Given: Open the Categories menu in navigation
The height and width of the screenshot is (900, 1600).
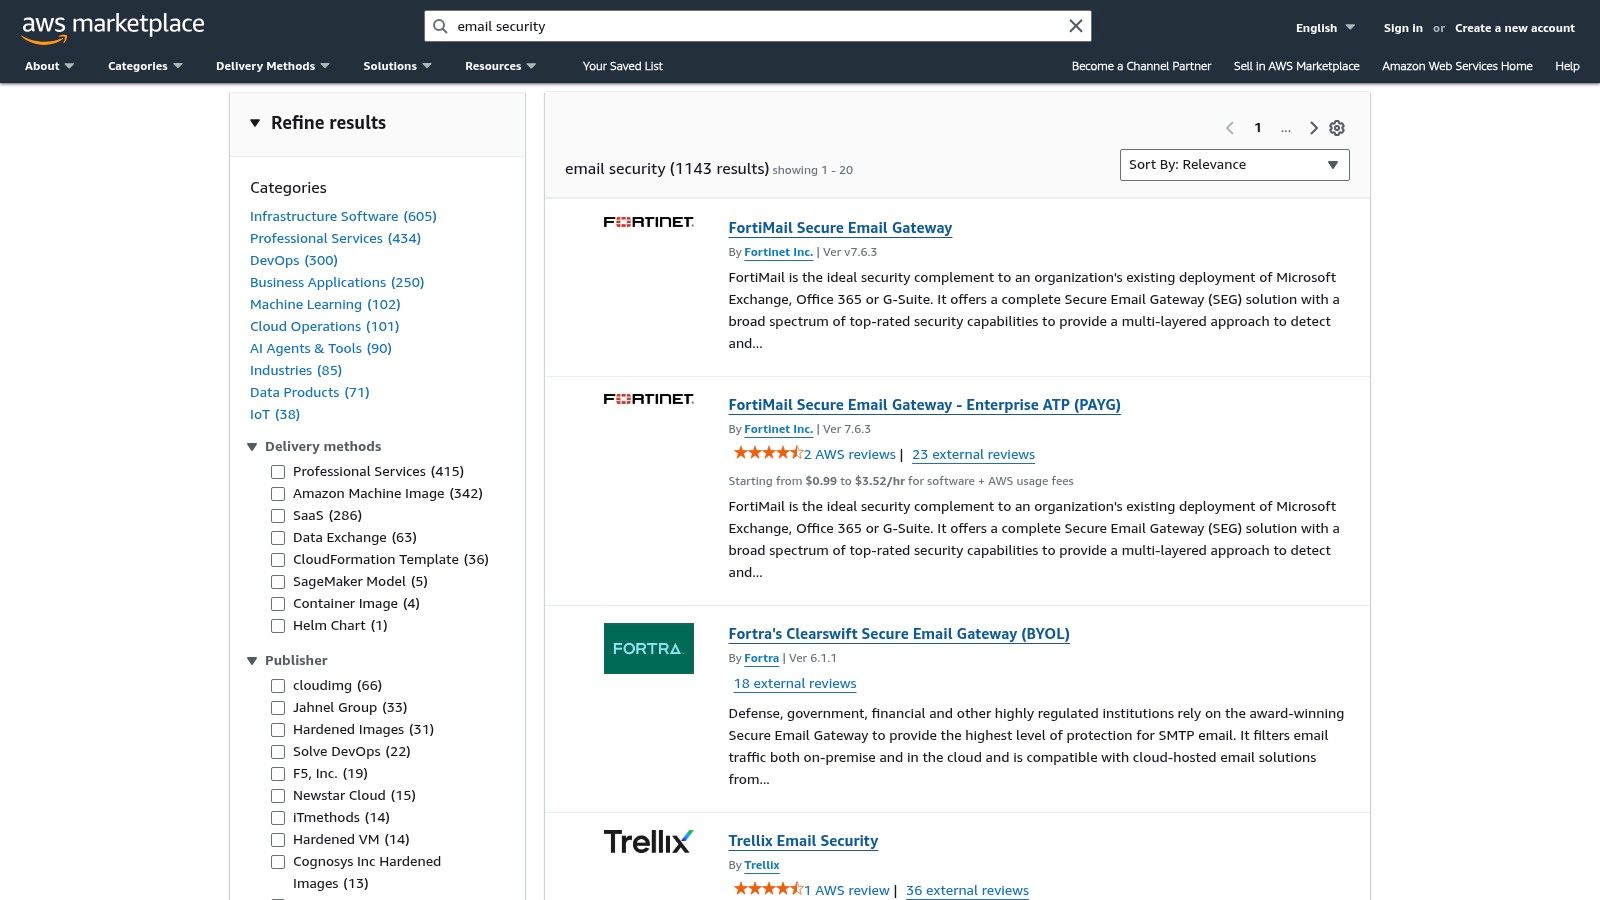Looking at the screenshot, I should tap(145, 66).
